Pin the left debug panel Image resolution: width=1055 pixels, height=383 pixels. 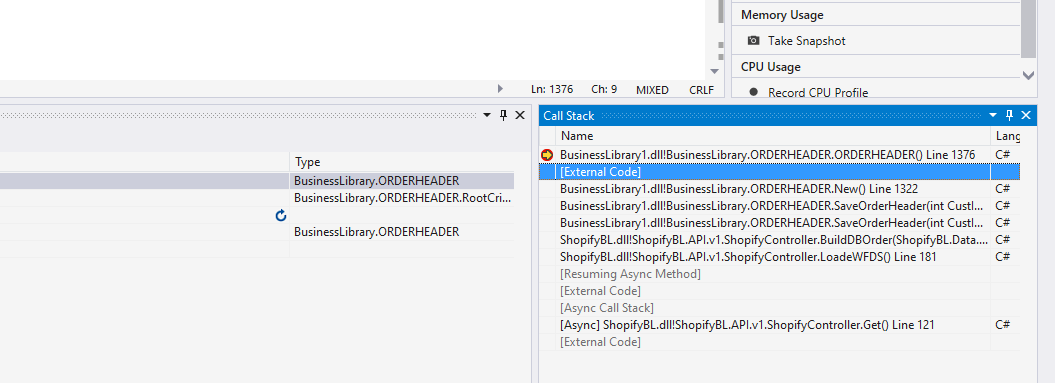503,115
